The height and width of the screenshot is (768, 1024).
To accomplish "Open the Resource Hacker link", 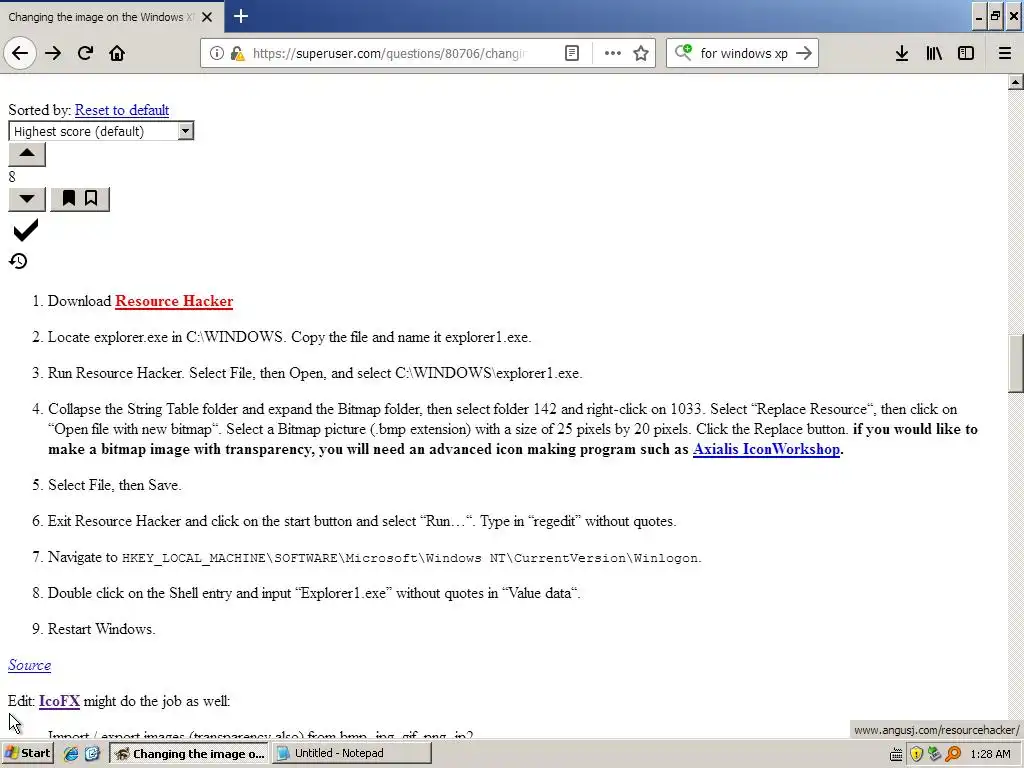I will [174, 301].
